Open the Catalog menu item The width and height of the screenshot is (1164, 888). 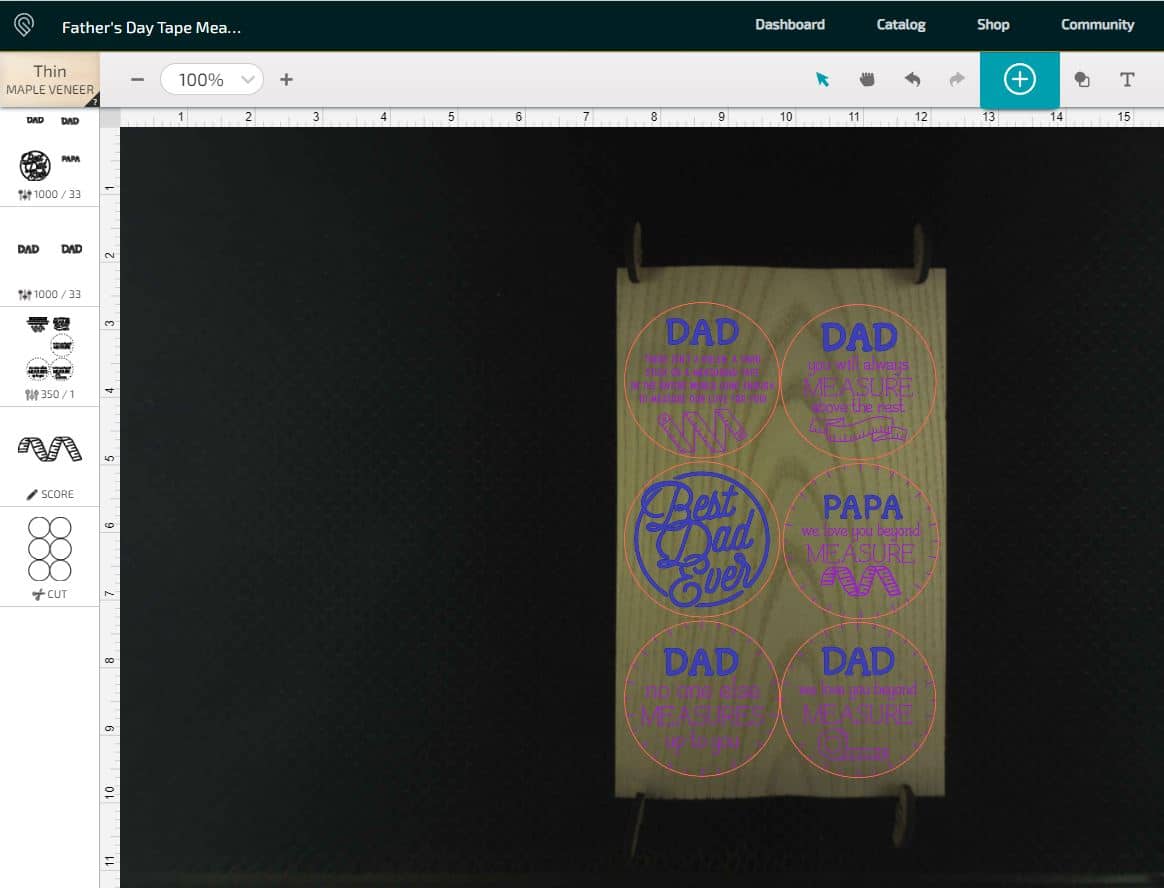(901, 25)
